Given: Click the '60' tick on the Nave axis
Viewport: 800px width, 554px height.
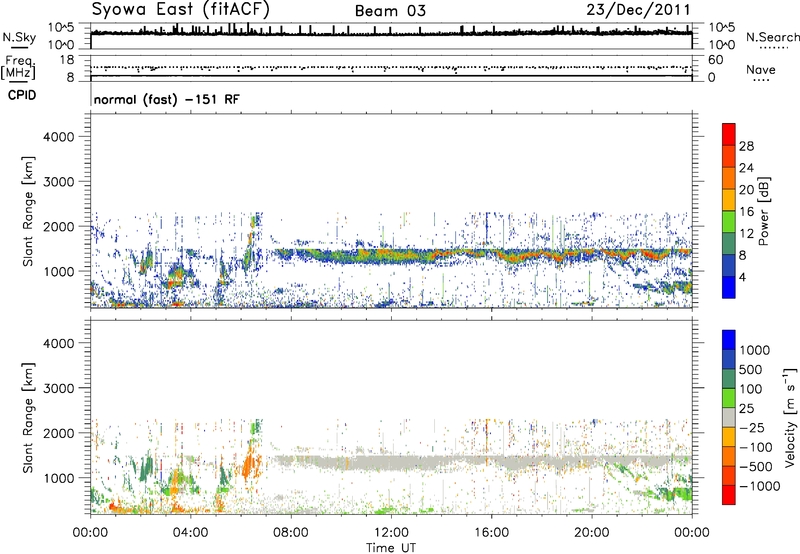Looking at the screenshot, I should 715,60.
